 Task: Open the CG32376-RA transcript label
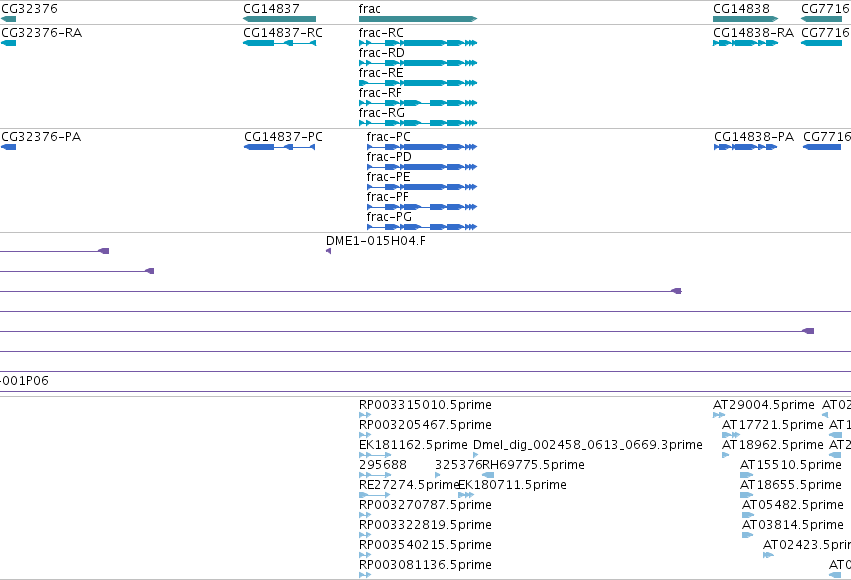click(42, 33)
